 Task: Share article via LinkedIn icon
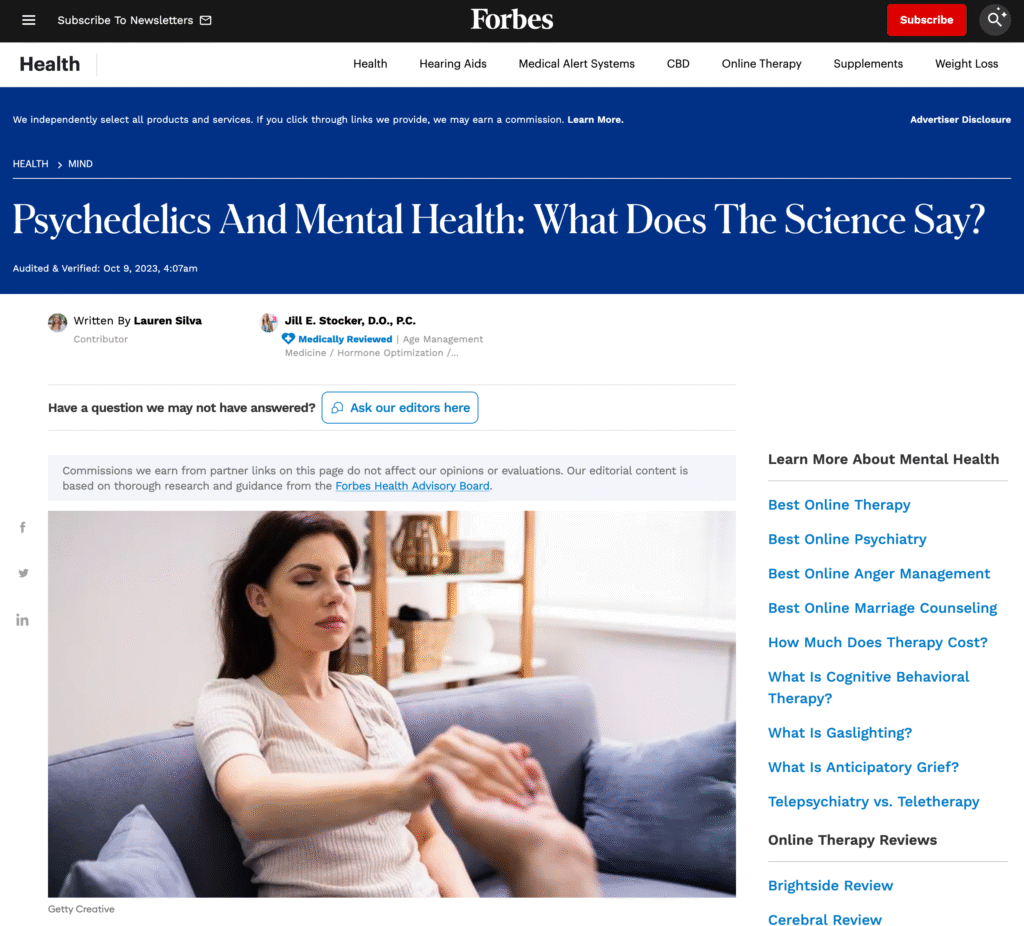22,620
